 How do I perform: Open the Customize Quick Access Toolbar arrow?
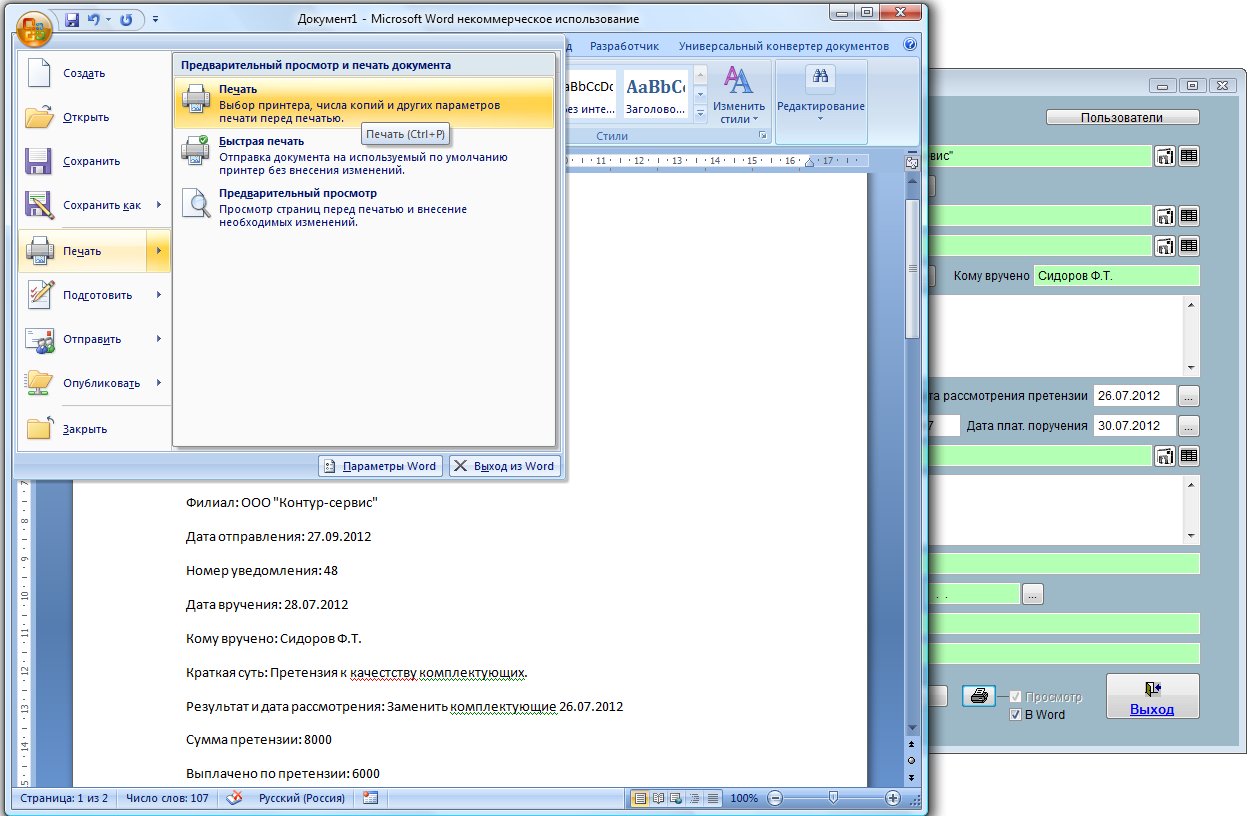[x=157, y=19]
